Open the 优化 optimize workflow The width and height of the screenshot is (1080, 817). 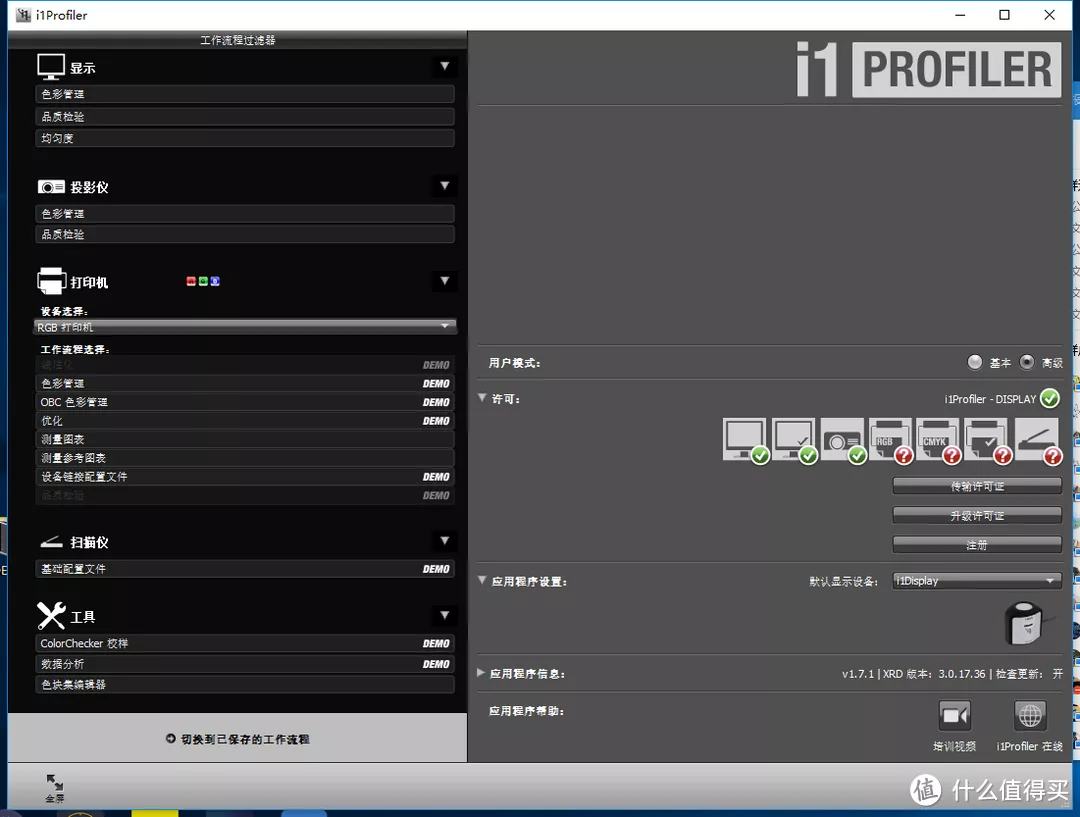(245, 420)
